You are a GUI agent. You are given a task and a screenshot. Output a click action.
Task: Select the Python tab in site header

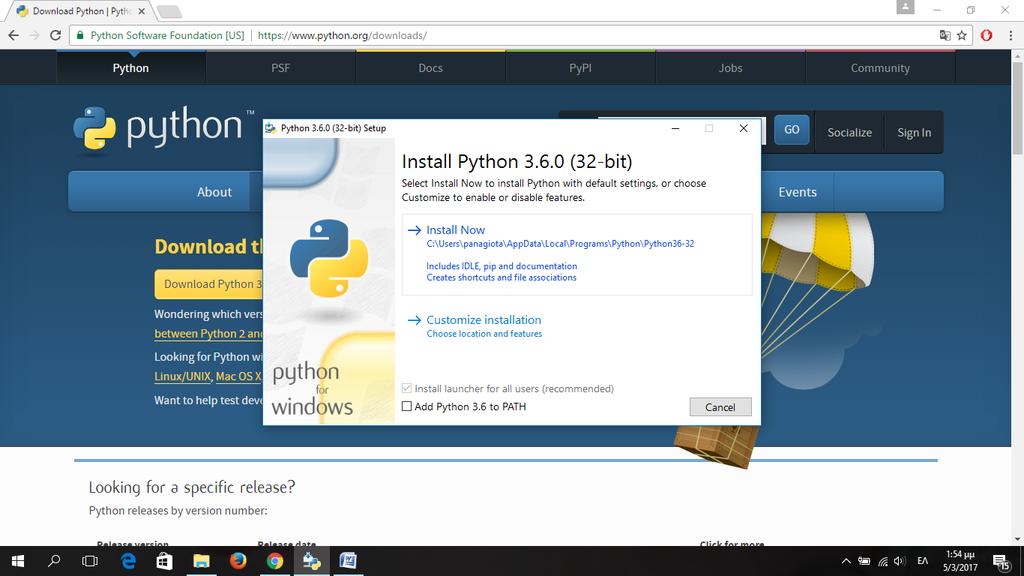tap(131, 68)
